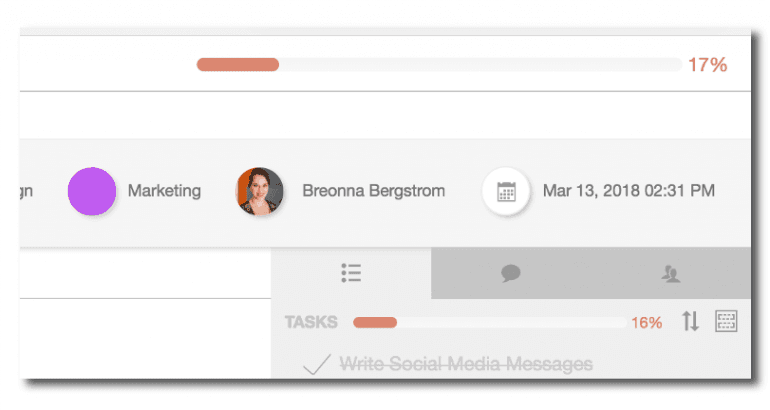Click the sort tasks arrows icon
Screen dimensions: 770x410
coord(690,322)
